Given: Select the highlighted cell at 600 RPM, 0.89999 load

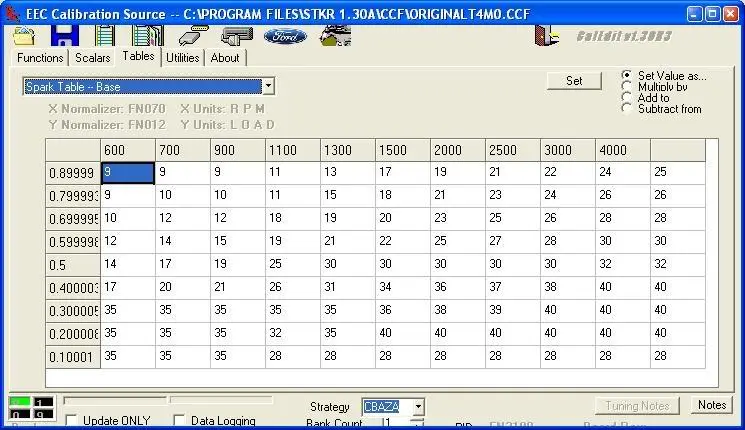Looking at the screenshot, I should coord(128,172).
